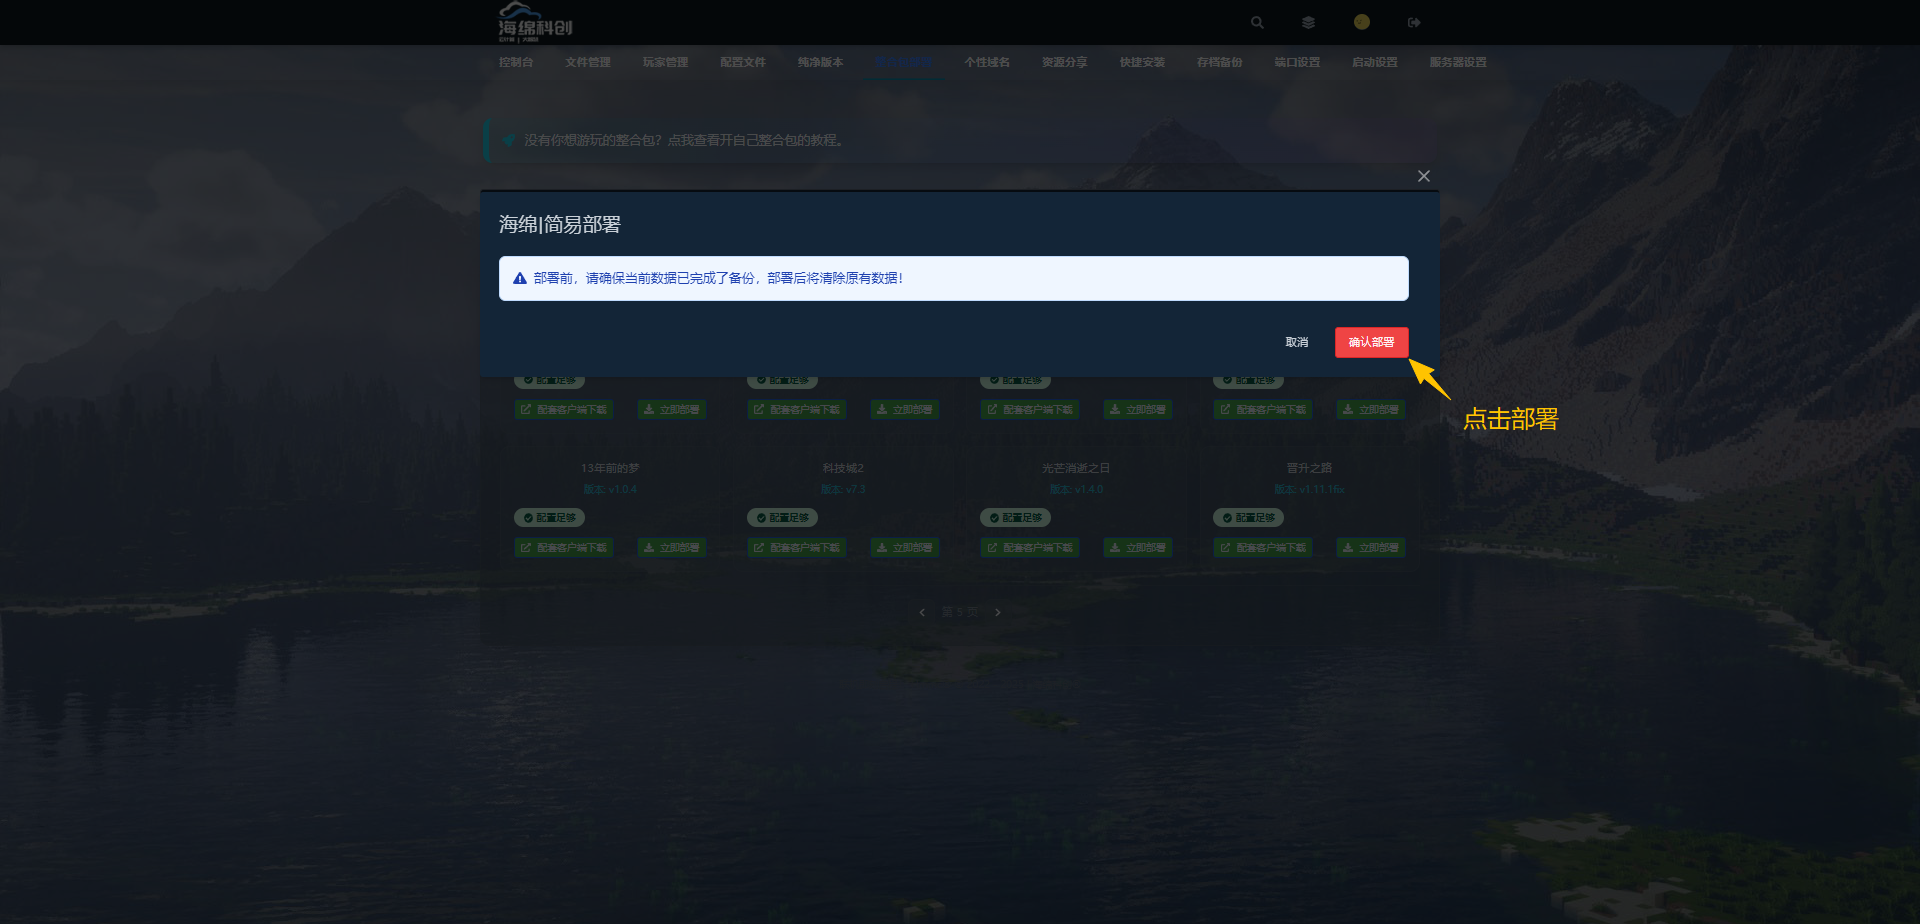1920x924 pixels.
Task: Click the yellow user avatar icon
Action: pos(1361,22)
